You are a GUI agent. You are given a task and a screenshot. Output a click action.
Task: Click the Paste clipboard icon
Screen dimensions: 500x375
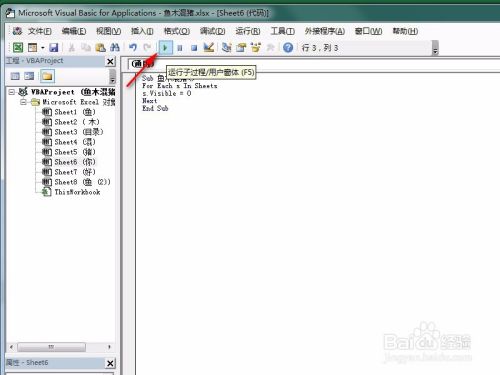click(100, 48)
